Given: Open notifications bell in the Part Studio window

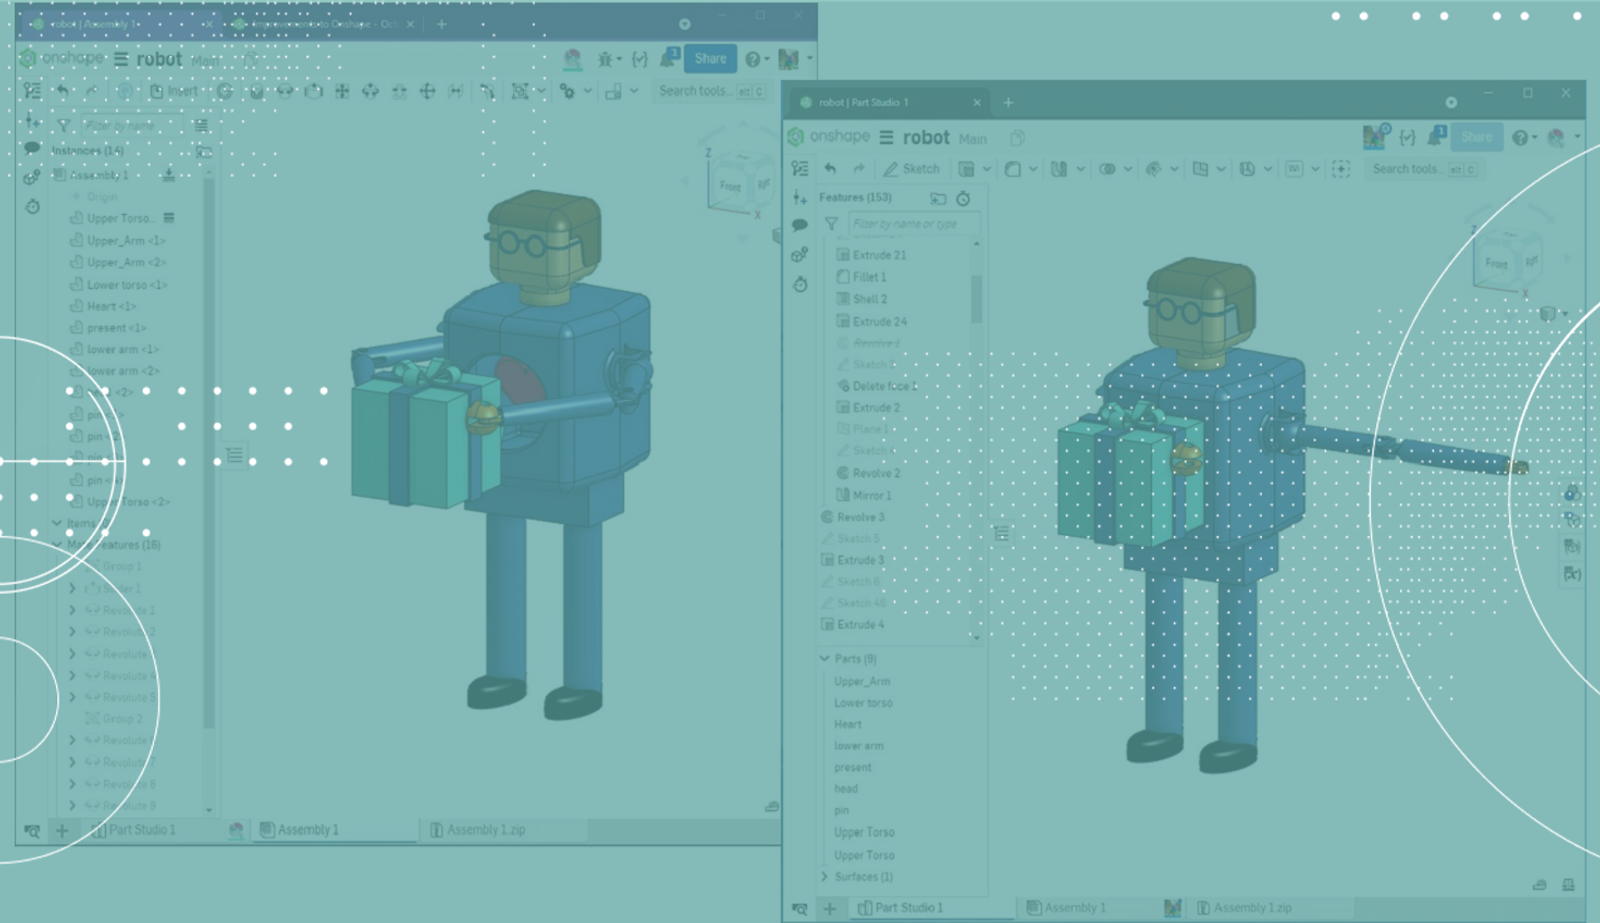Looking at the screenshot, I should (x=1436, y=137).
